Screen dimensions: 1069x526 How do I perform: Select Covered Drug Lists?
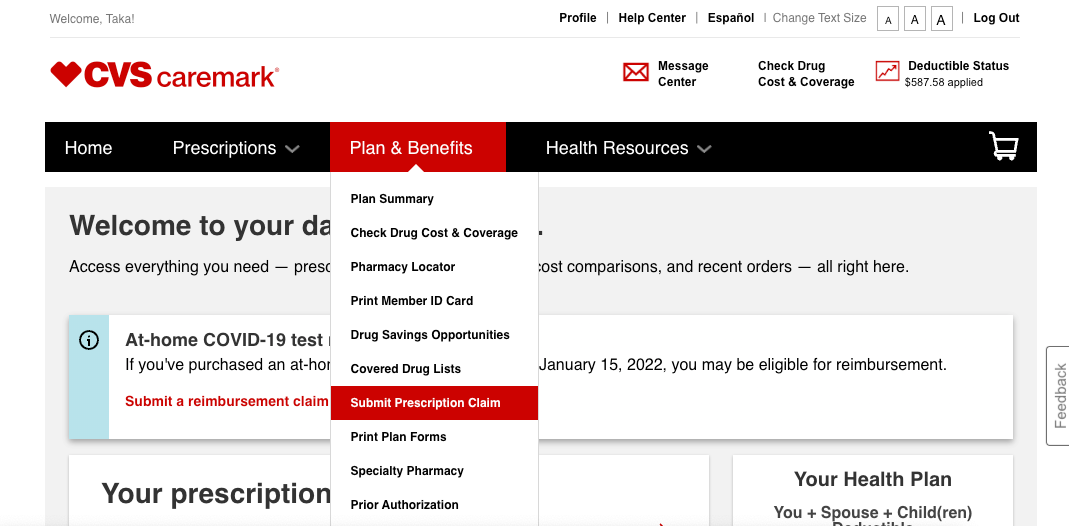click(406, 369)
